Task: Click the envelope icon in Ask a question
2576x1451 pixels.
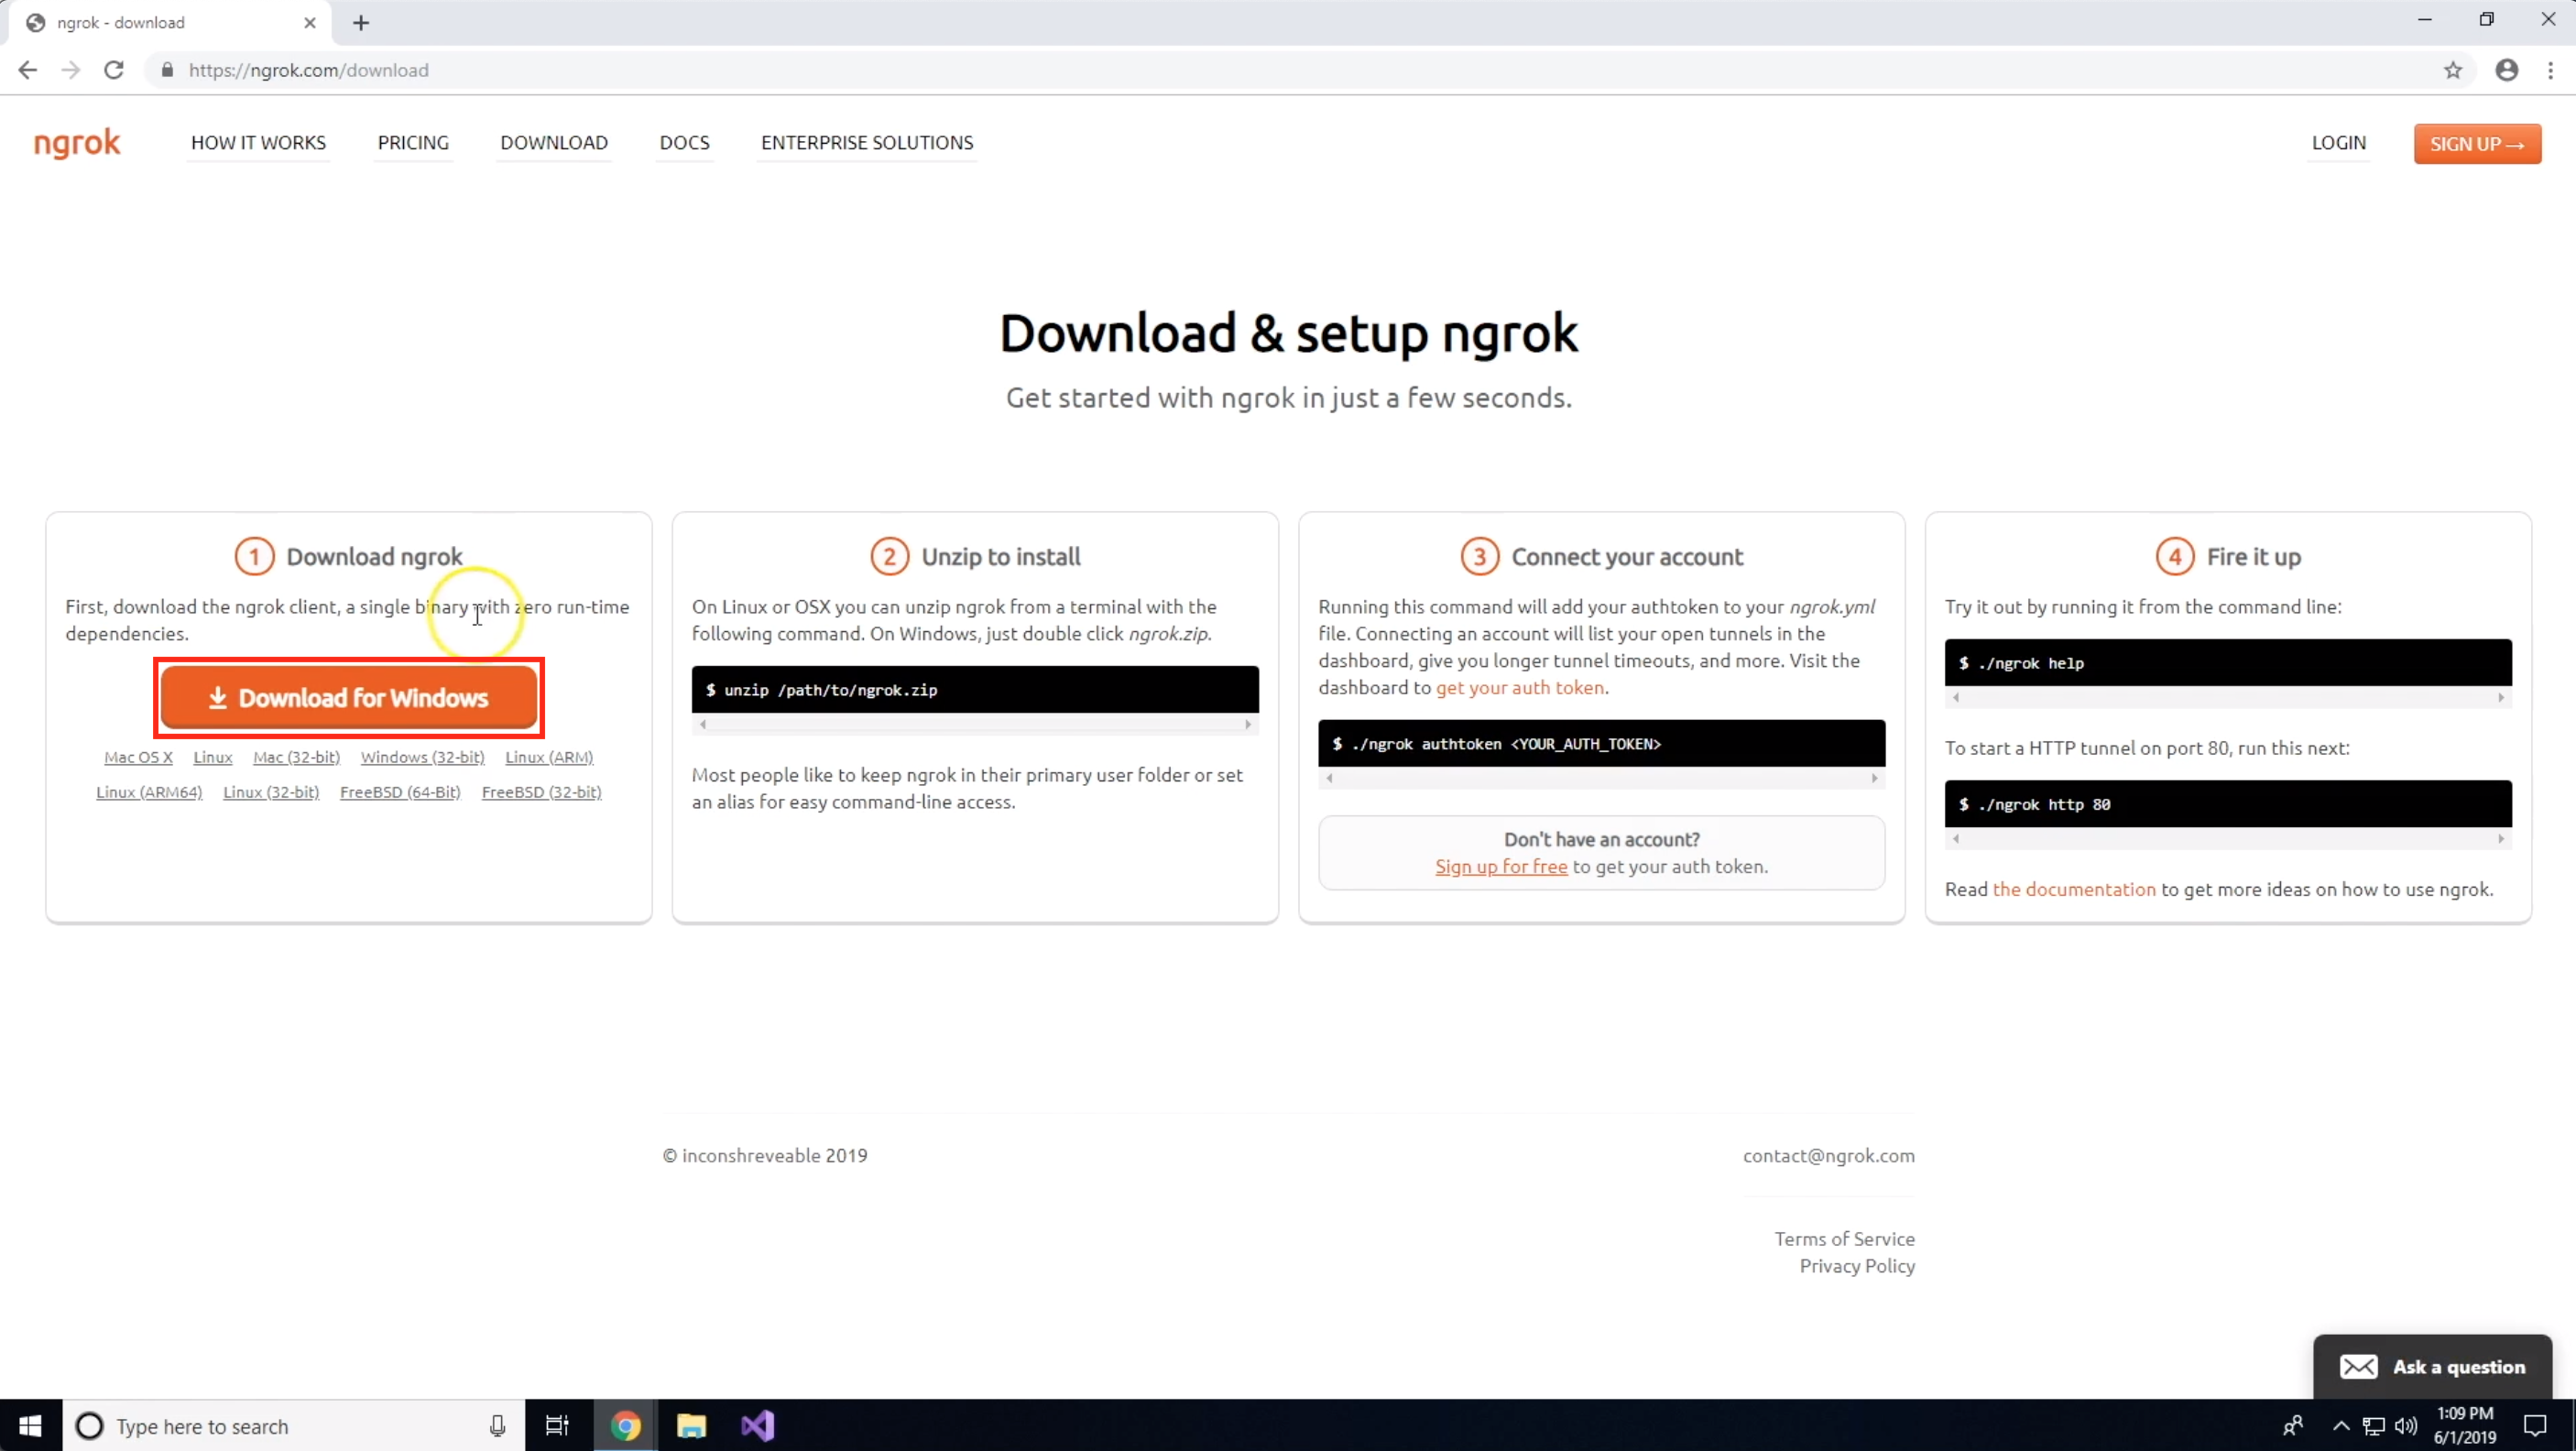Action: point(2359,1367)
